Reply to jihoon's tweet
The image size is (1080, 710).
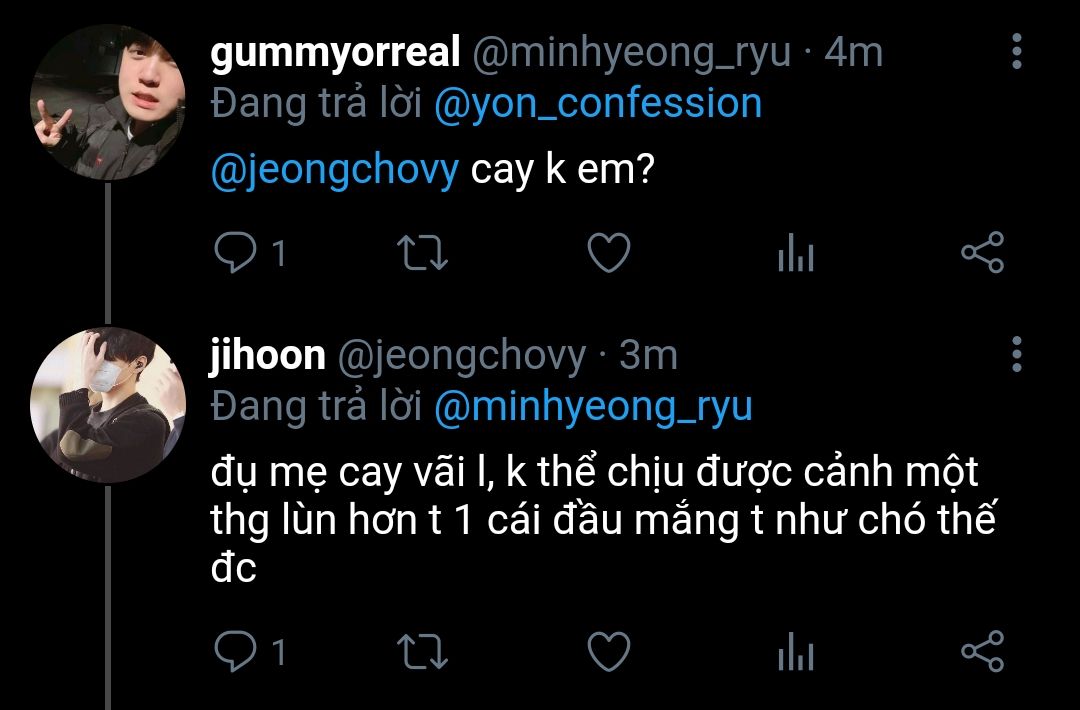click(235, 651)
